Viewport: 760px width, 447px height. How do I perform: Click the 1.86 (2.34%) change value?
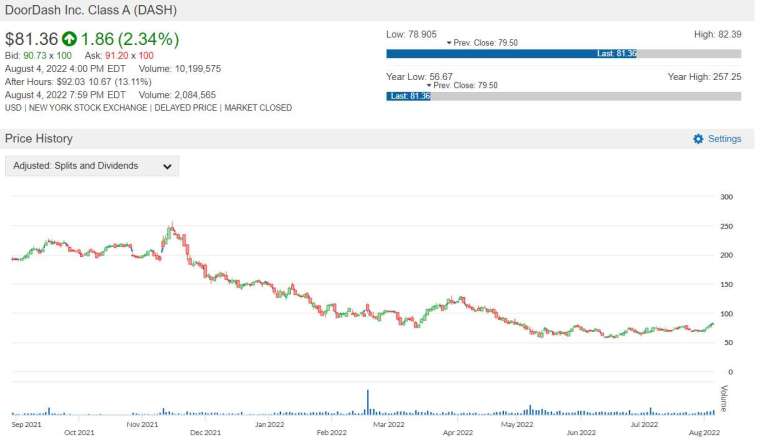pyautogui.click(x=129, y=39)
